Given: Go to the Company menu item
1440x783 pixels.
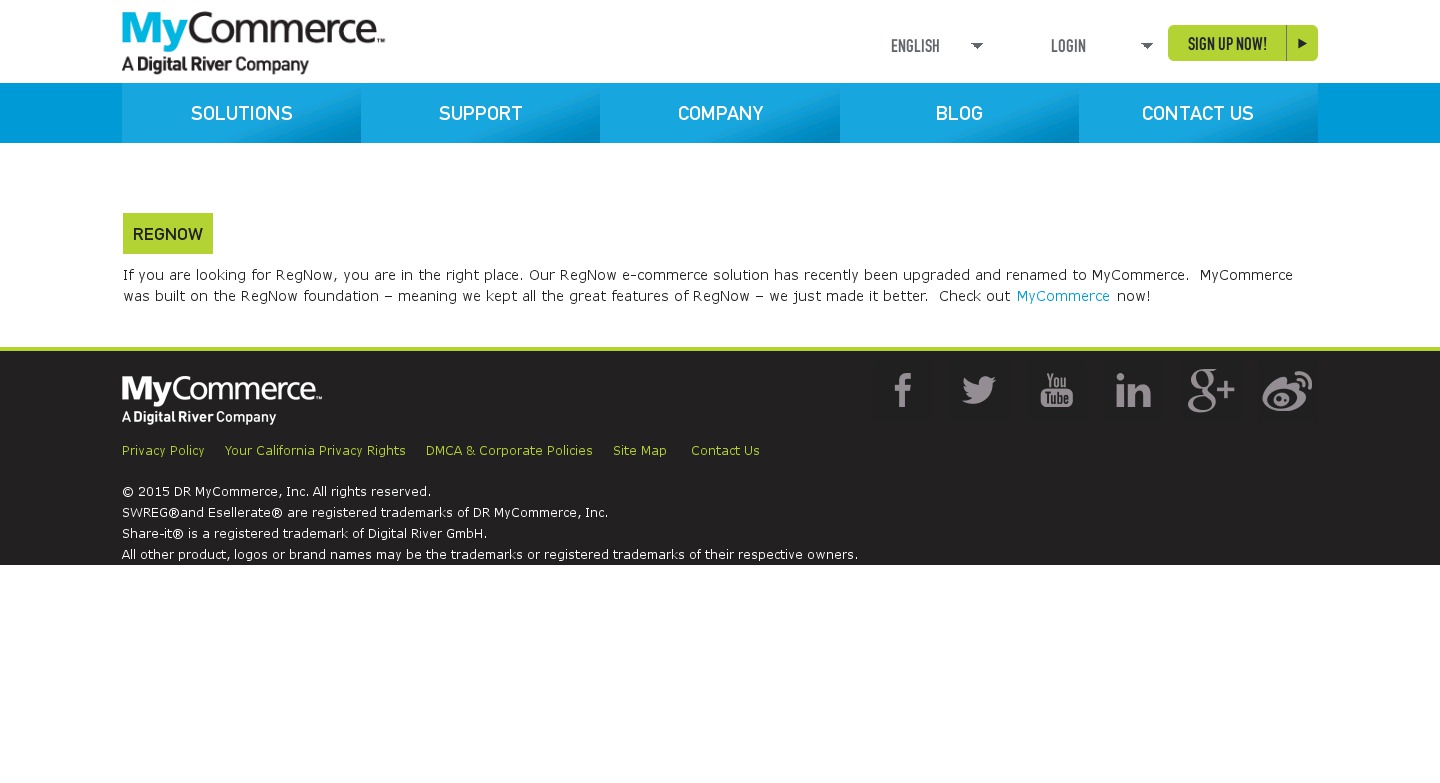Looking at the screenshot, I should pos(720,113).
